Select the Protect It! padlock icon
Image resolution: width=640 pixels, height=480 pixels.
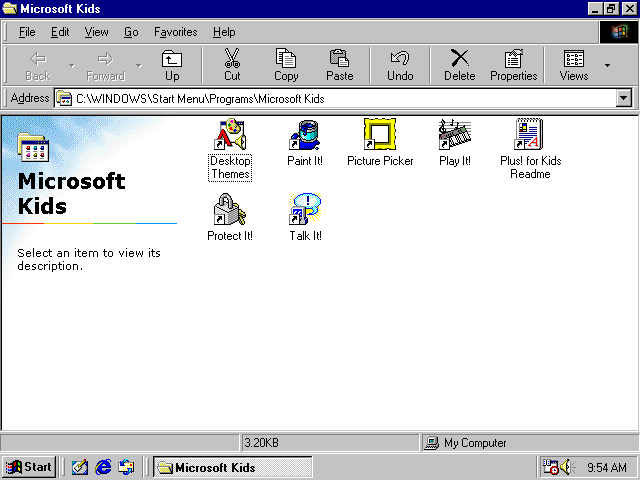click(230, 210)
